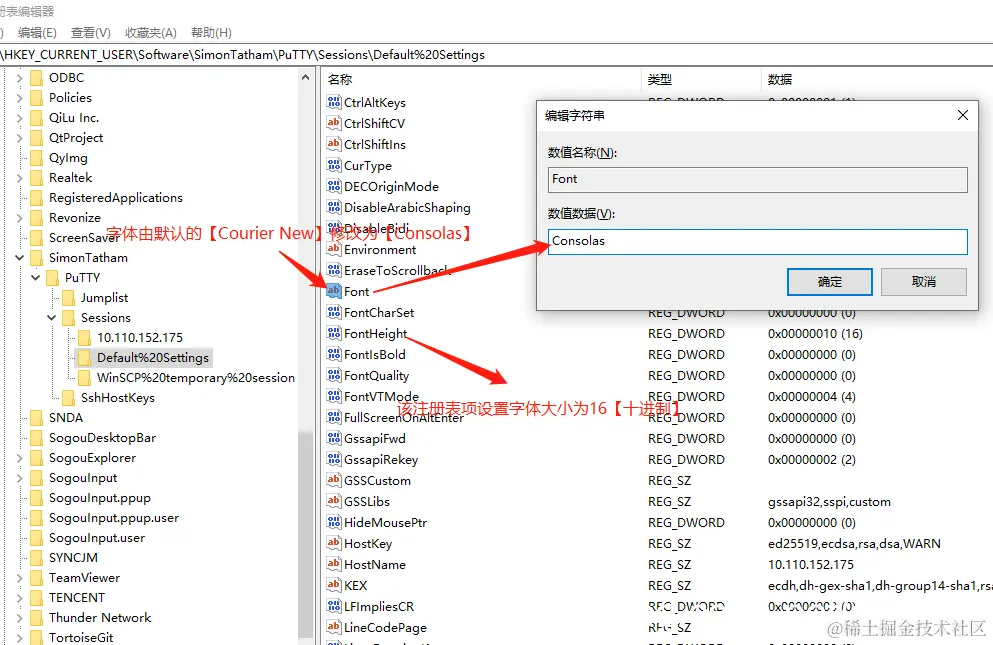This screenshot has height=645, width=993.
Task: Select the TortoiseGit registry key
Action: 81,637
